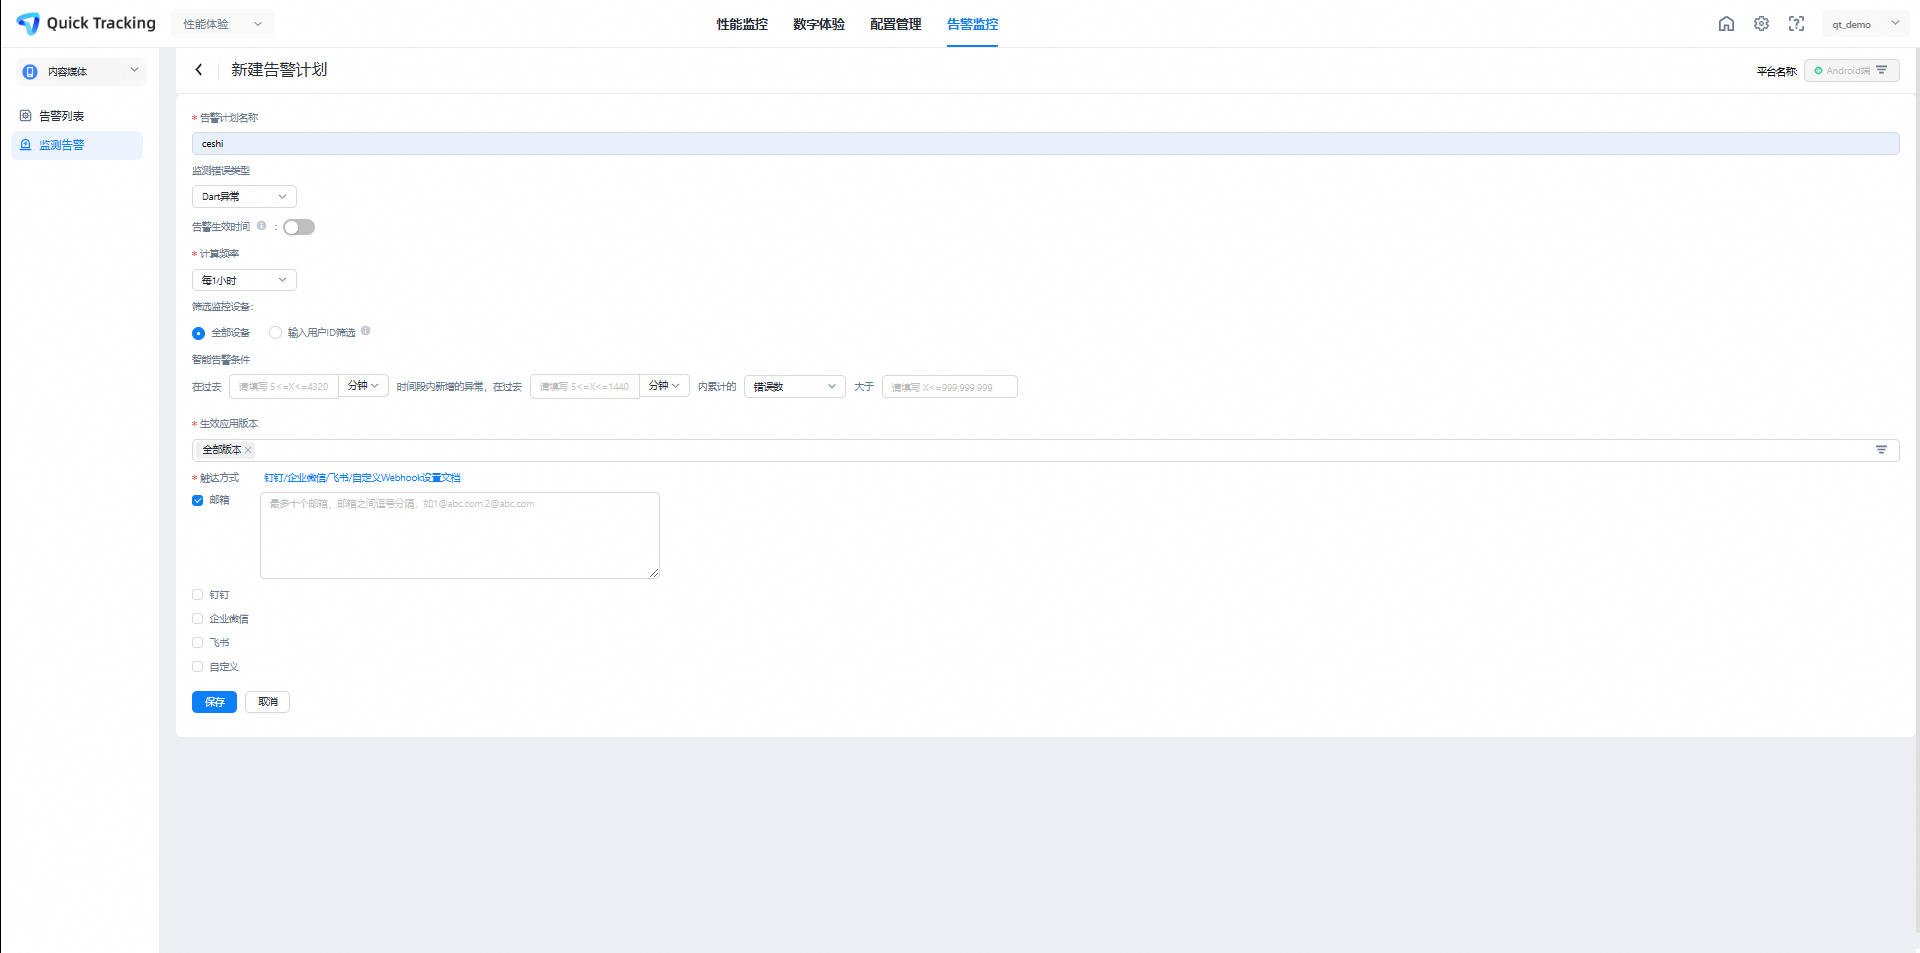This screenshot has height=953, width=1920.
Task: Go to home icon in header
Action: pyautogui.click(x=1726, y=24)
